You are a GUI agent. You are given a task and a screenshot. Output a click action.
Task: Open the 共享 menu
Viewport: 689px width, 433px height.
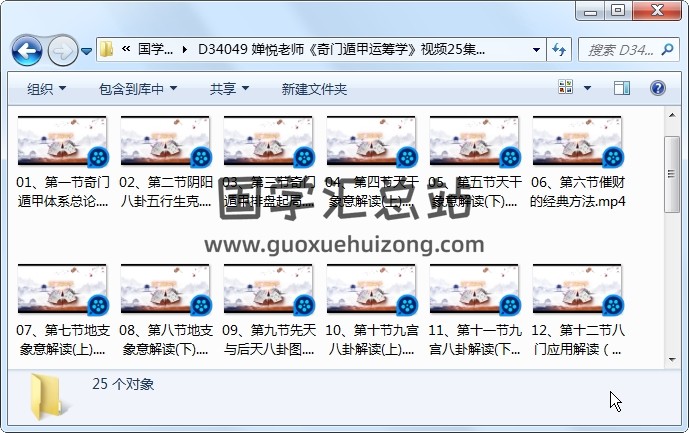click(x=229, y=89)
